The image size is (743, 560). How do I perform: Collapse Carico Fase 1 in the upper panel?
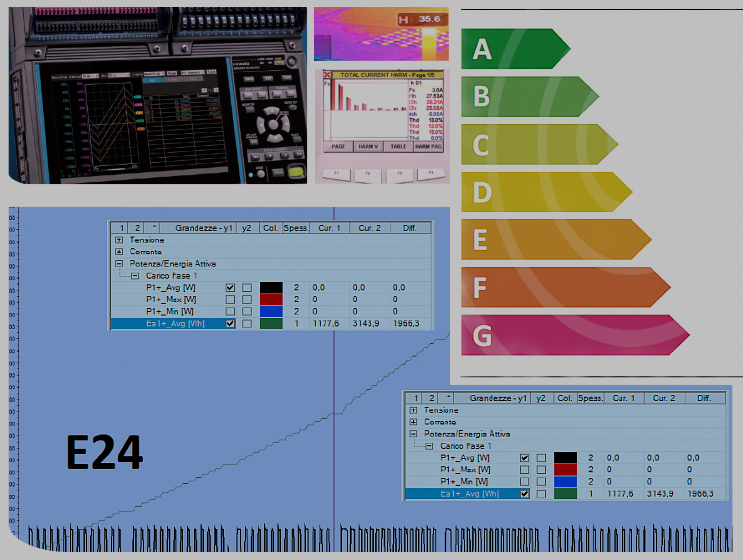coord(135,276)
